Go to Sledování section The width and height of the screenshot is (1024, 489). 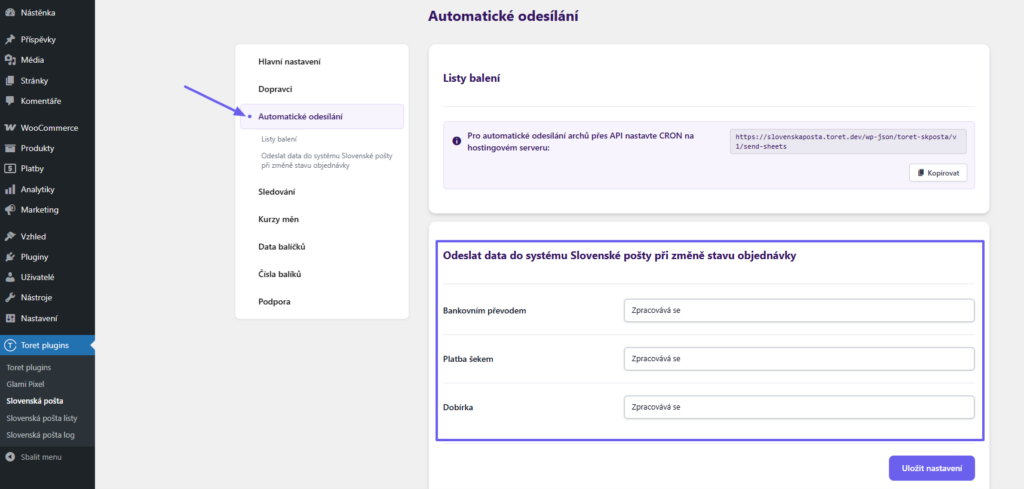pos(277,192)
